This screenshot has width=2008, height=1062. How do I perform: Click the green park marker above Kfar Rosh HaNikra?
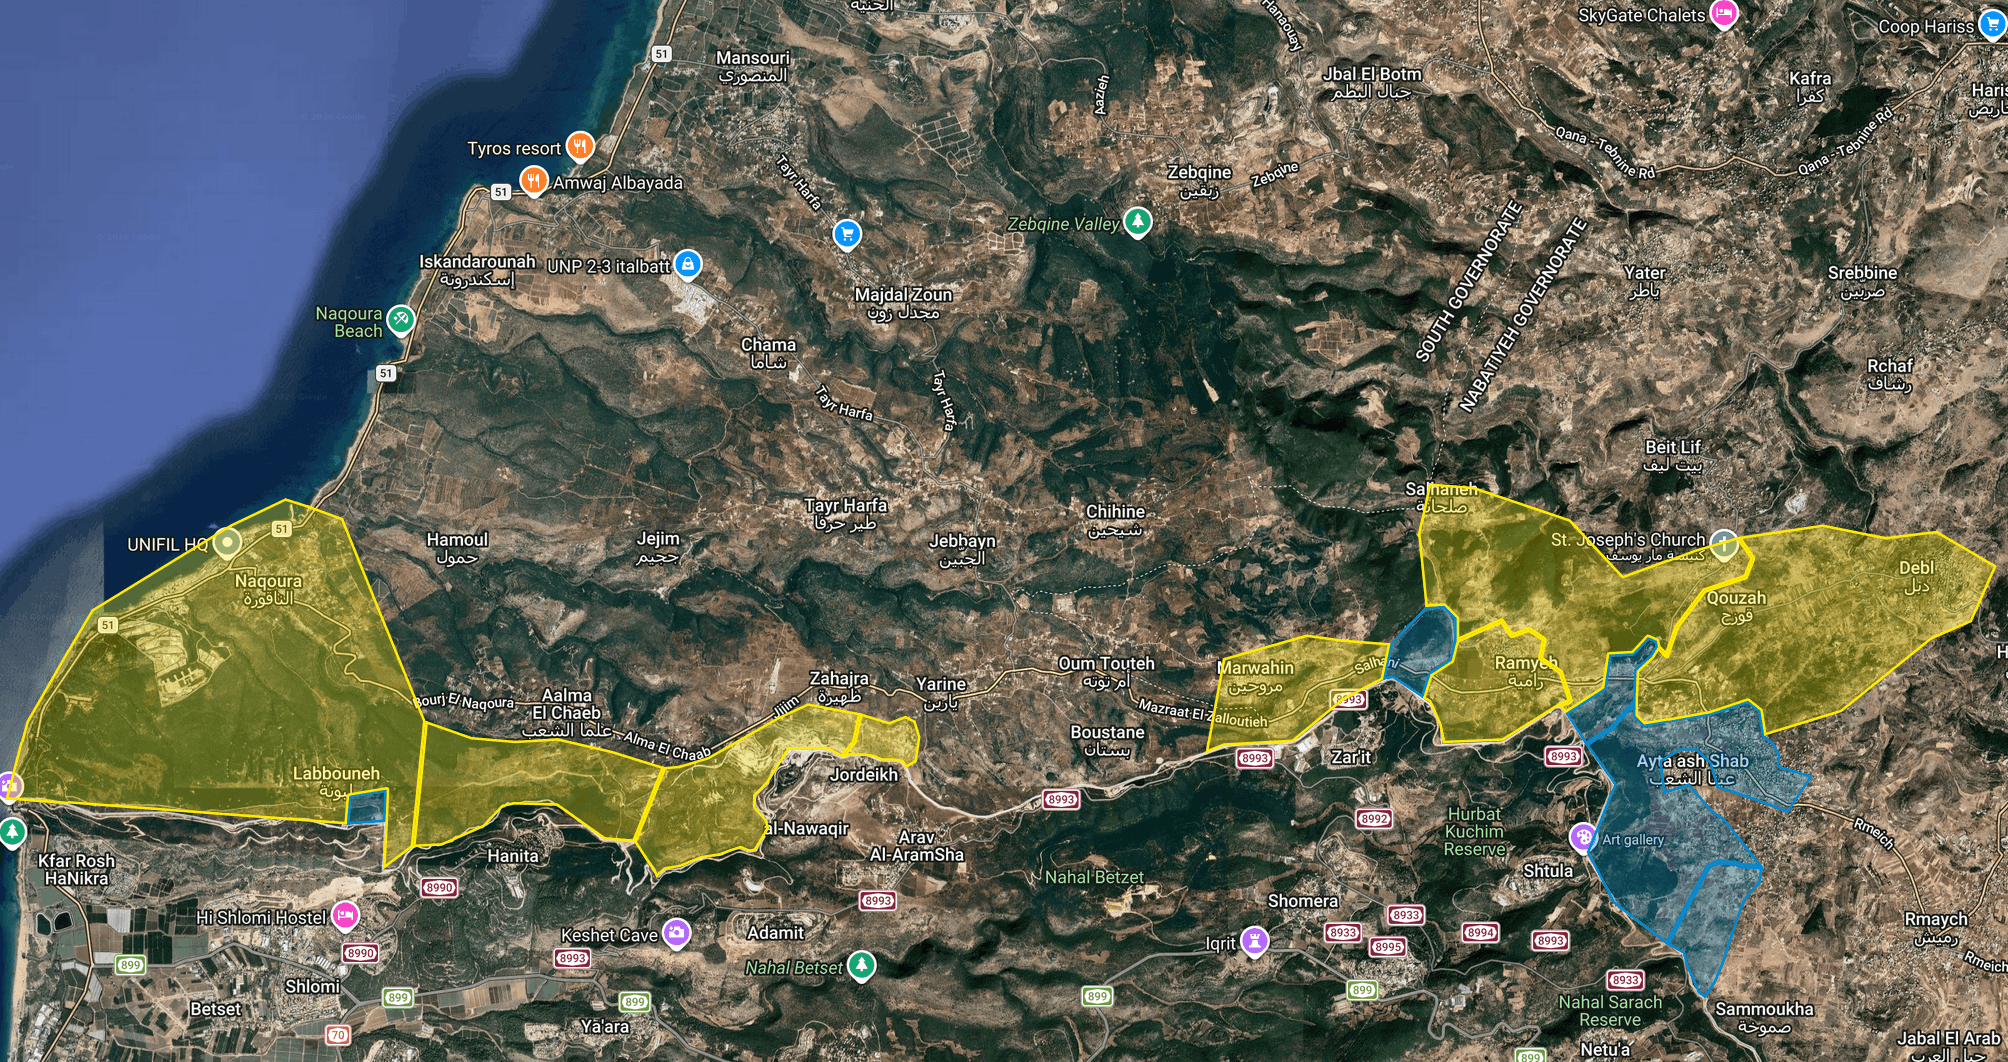12,832
